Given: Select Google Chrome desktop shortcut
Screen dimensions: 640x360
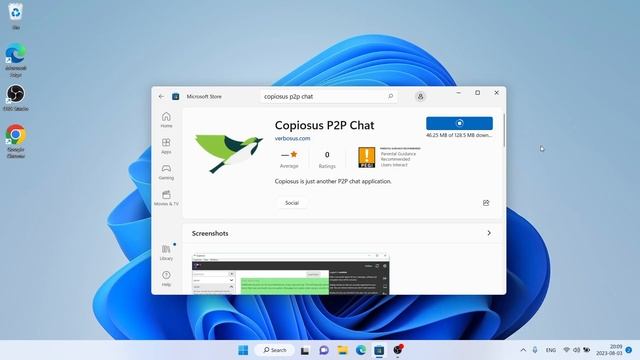Looking at the screenshot, I should point(16,141).
